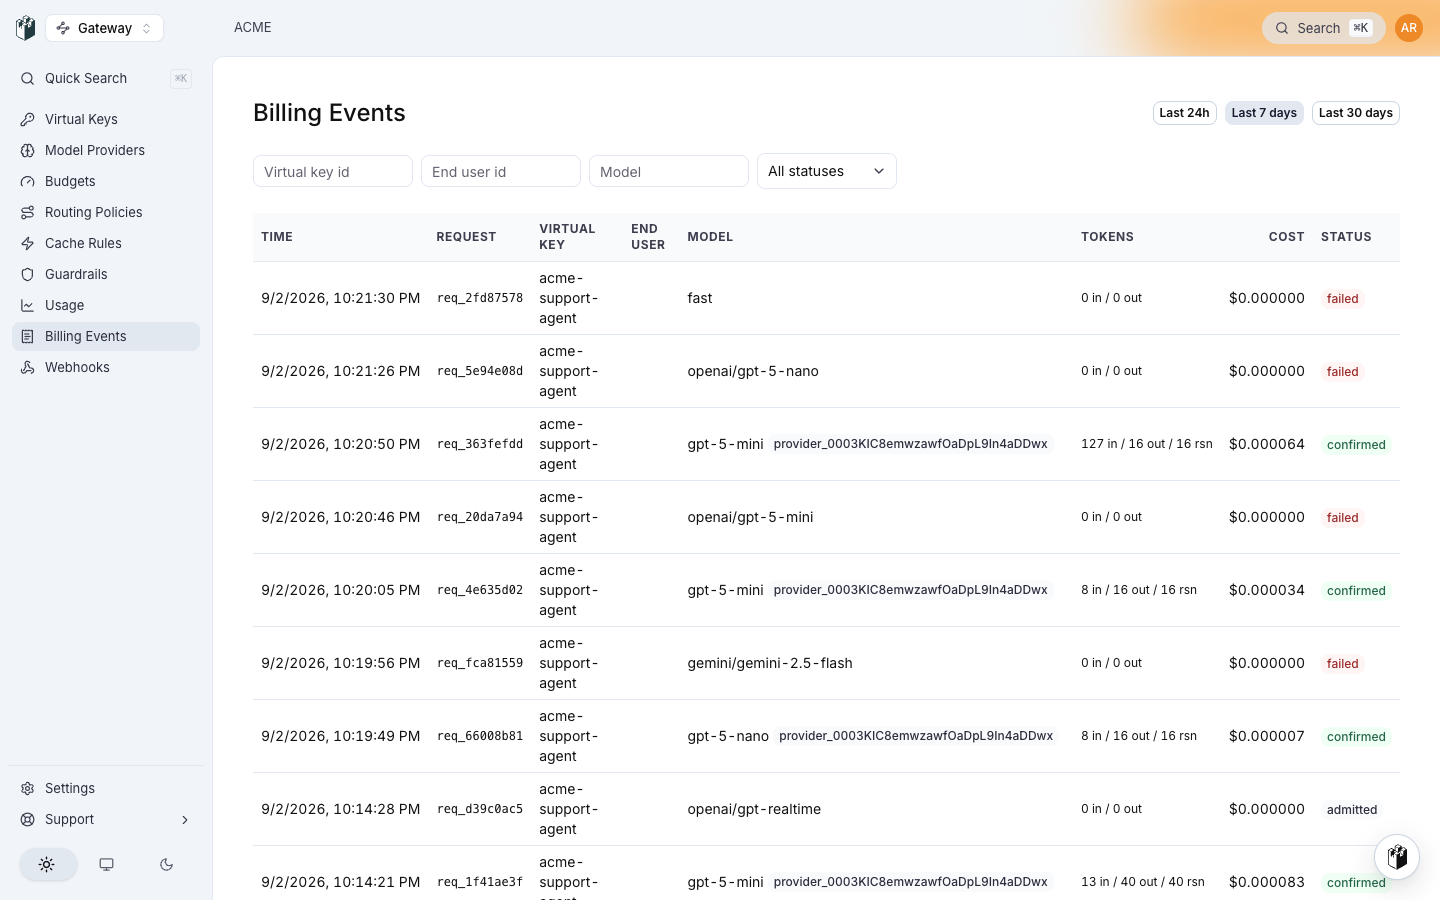Select the Last 7 days time range
The width and height of the screenshot is (1440, 900).
point(1264,113)
